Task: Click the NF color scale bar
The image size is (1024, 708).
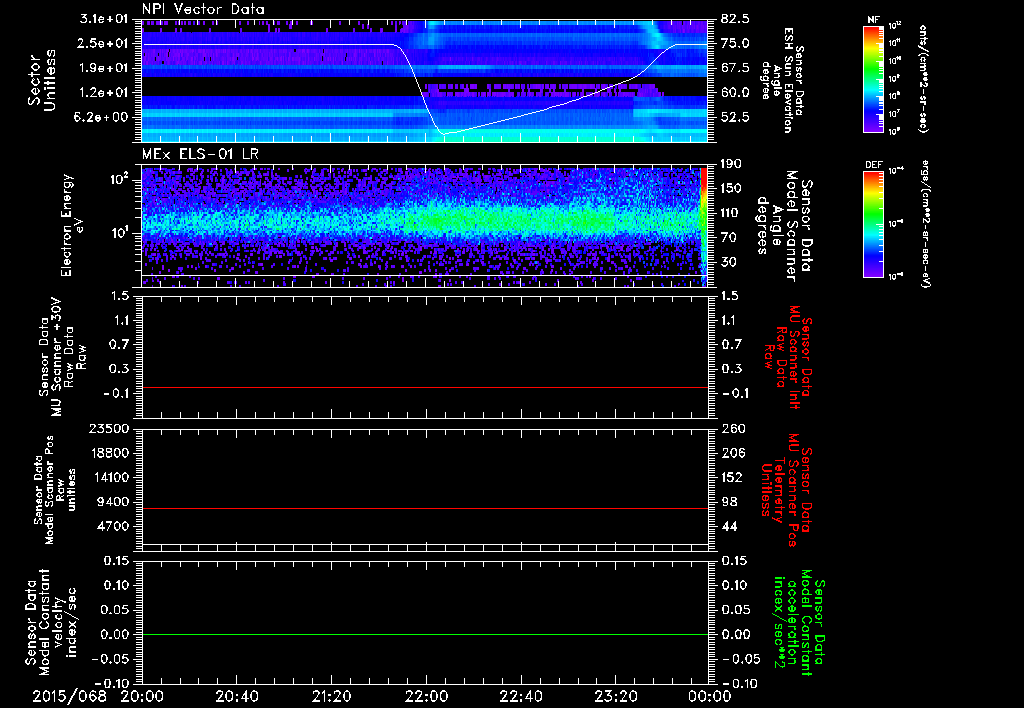Action: pos(873,80)
